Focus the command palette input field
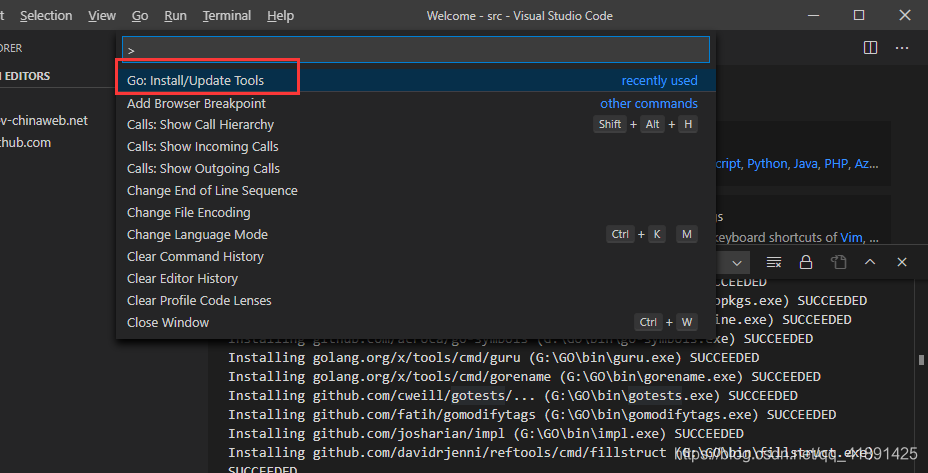 [x=415, y=50]
